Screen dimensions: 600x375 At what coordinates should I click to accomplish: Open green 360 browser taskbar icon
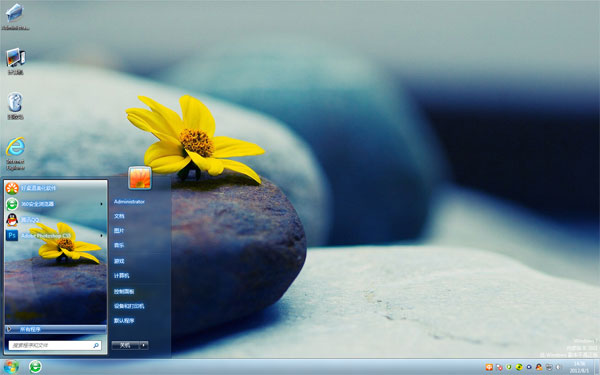coord(36,367)
